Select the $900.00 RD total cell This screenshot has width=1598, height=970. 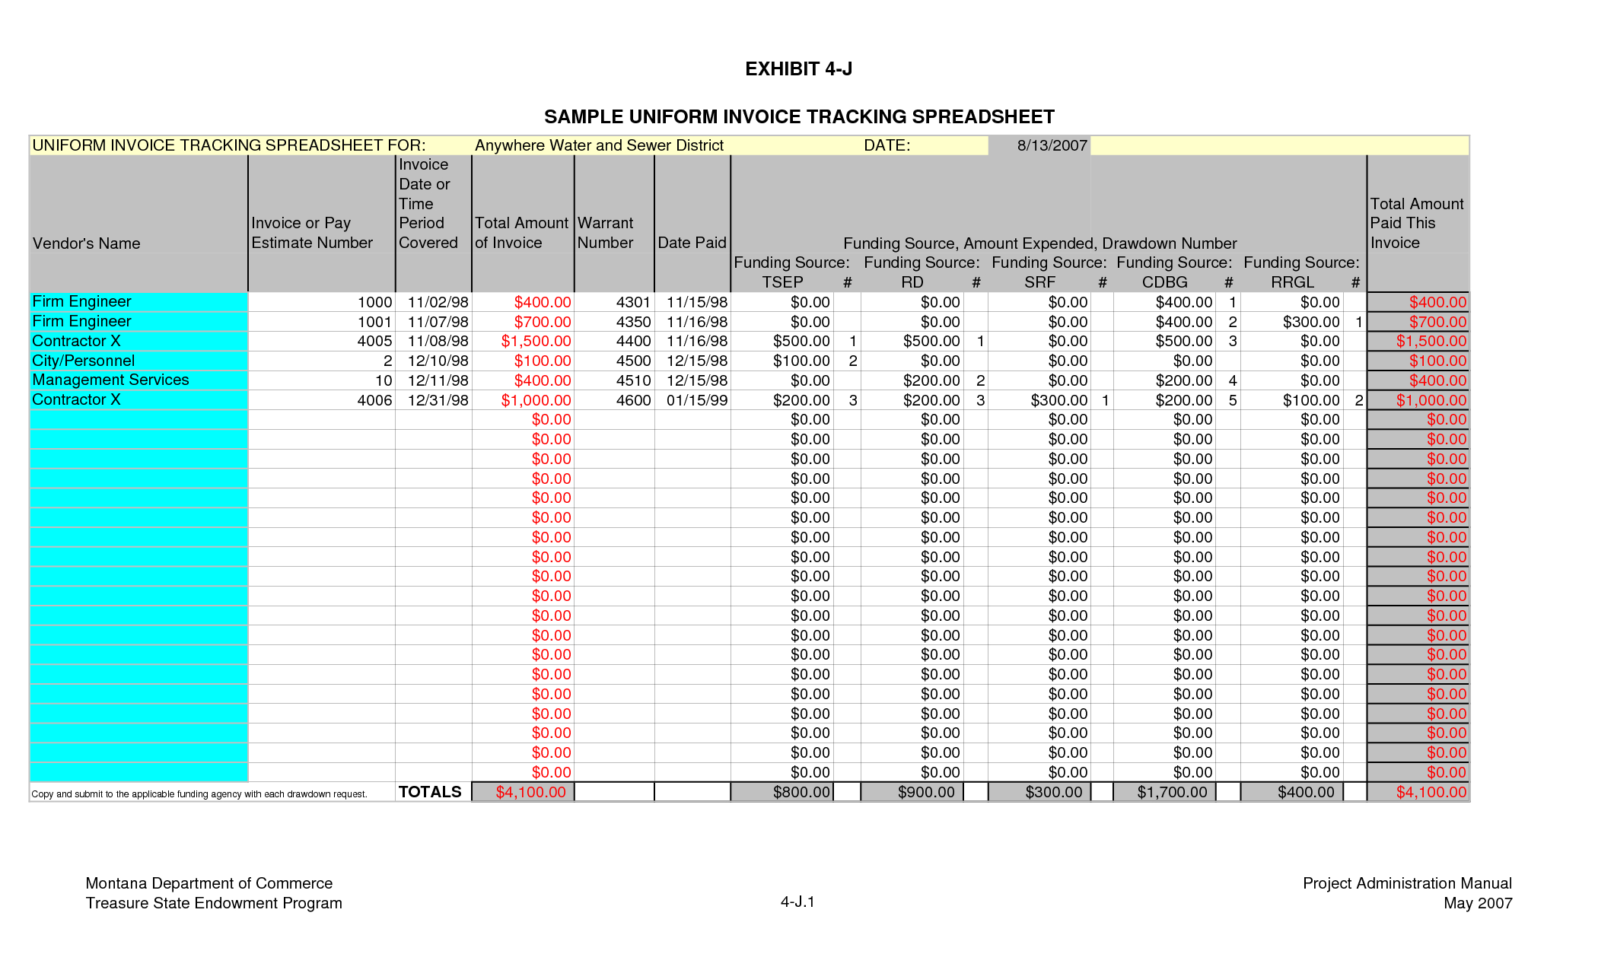(x=911, y=792)
